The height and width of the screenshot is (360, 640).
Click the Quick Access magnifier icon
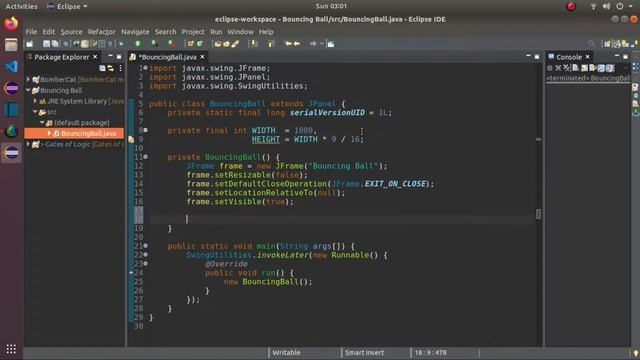pos(591,43)
